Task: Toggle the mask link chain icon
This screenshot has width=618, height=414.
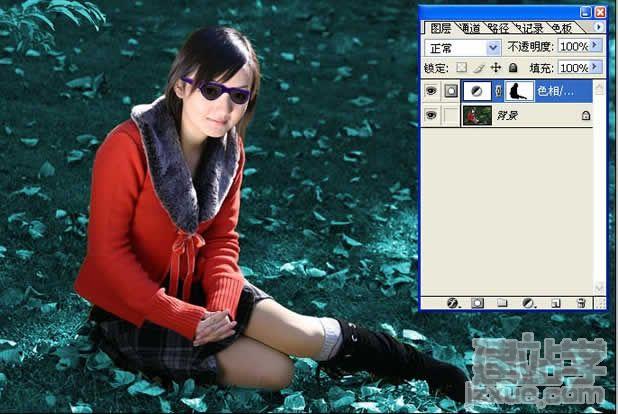Action: pyautogui.click(x=498, y=91)
